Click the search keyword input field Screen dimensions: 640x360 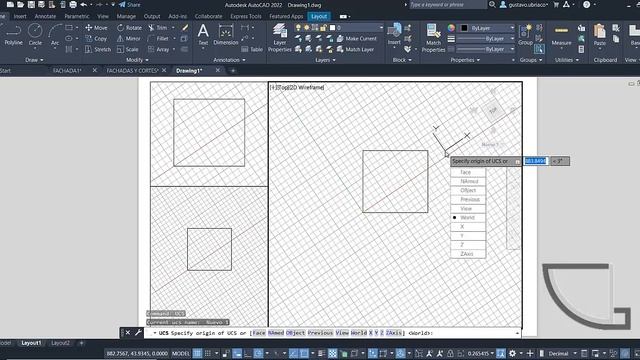[x=448, y=4]
